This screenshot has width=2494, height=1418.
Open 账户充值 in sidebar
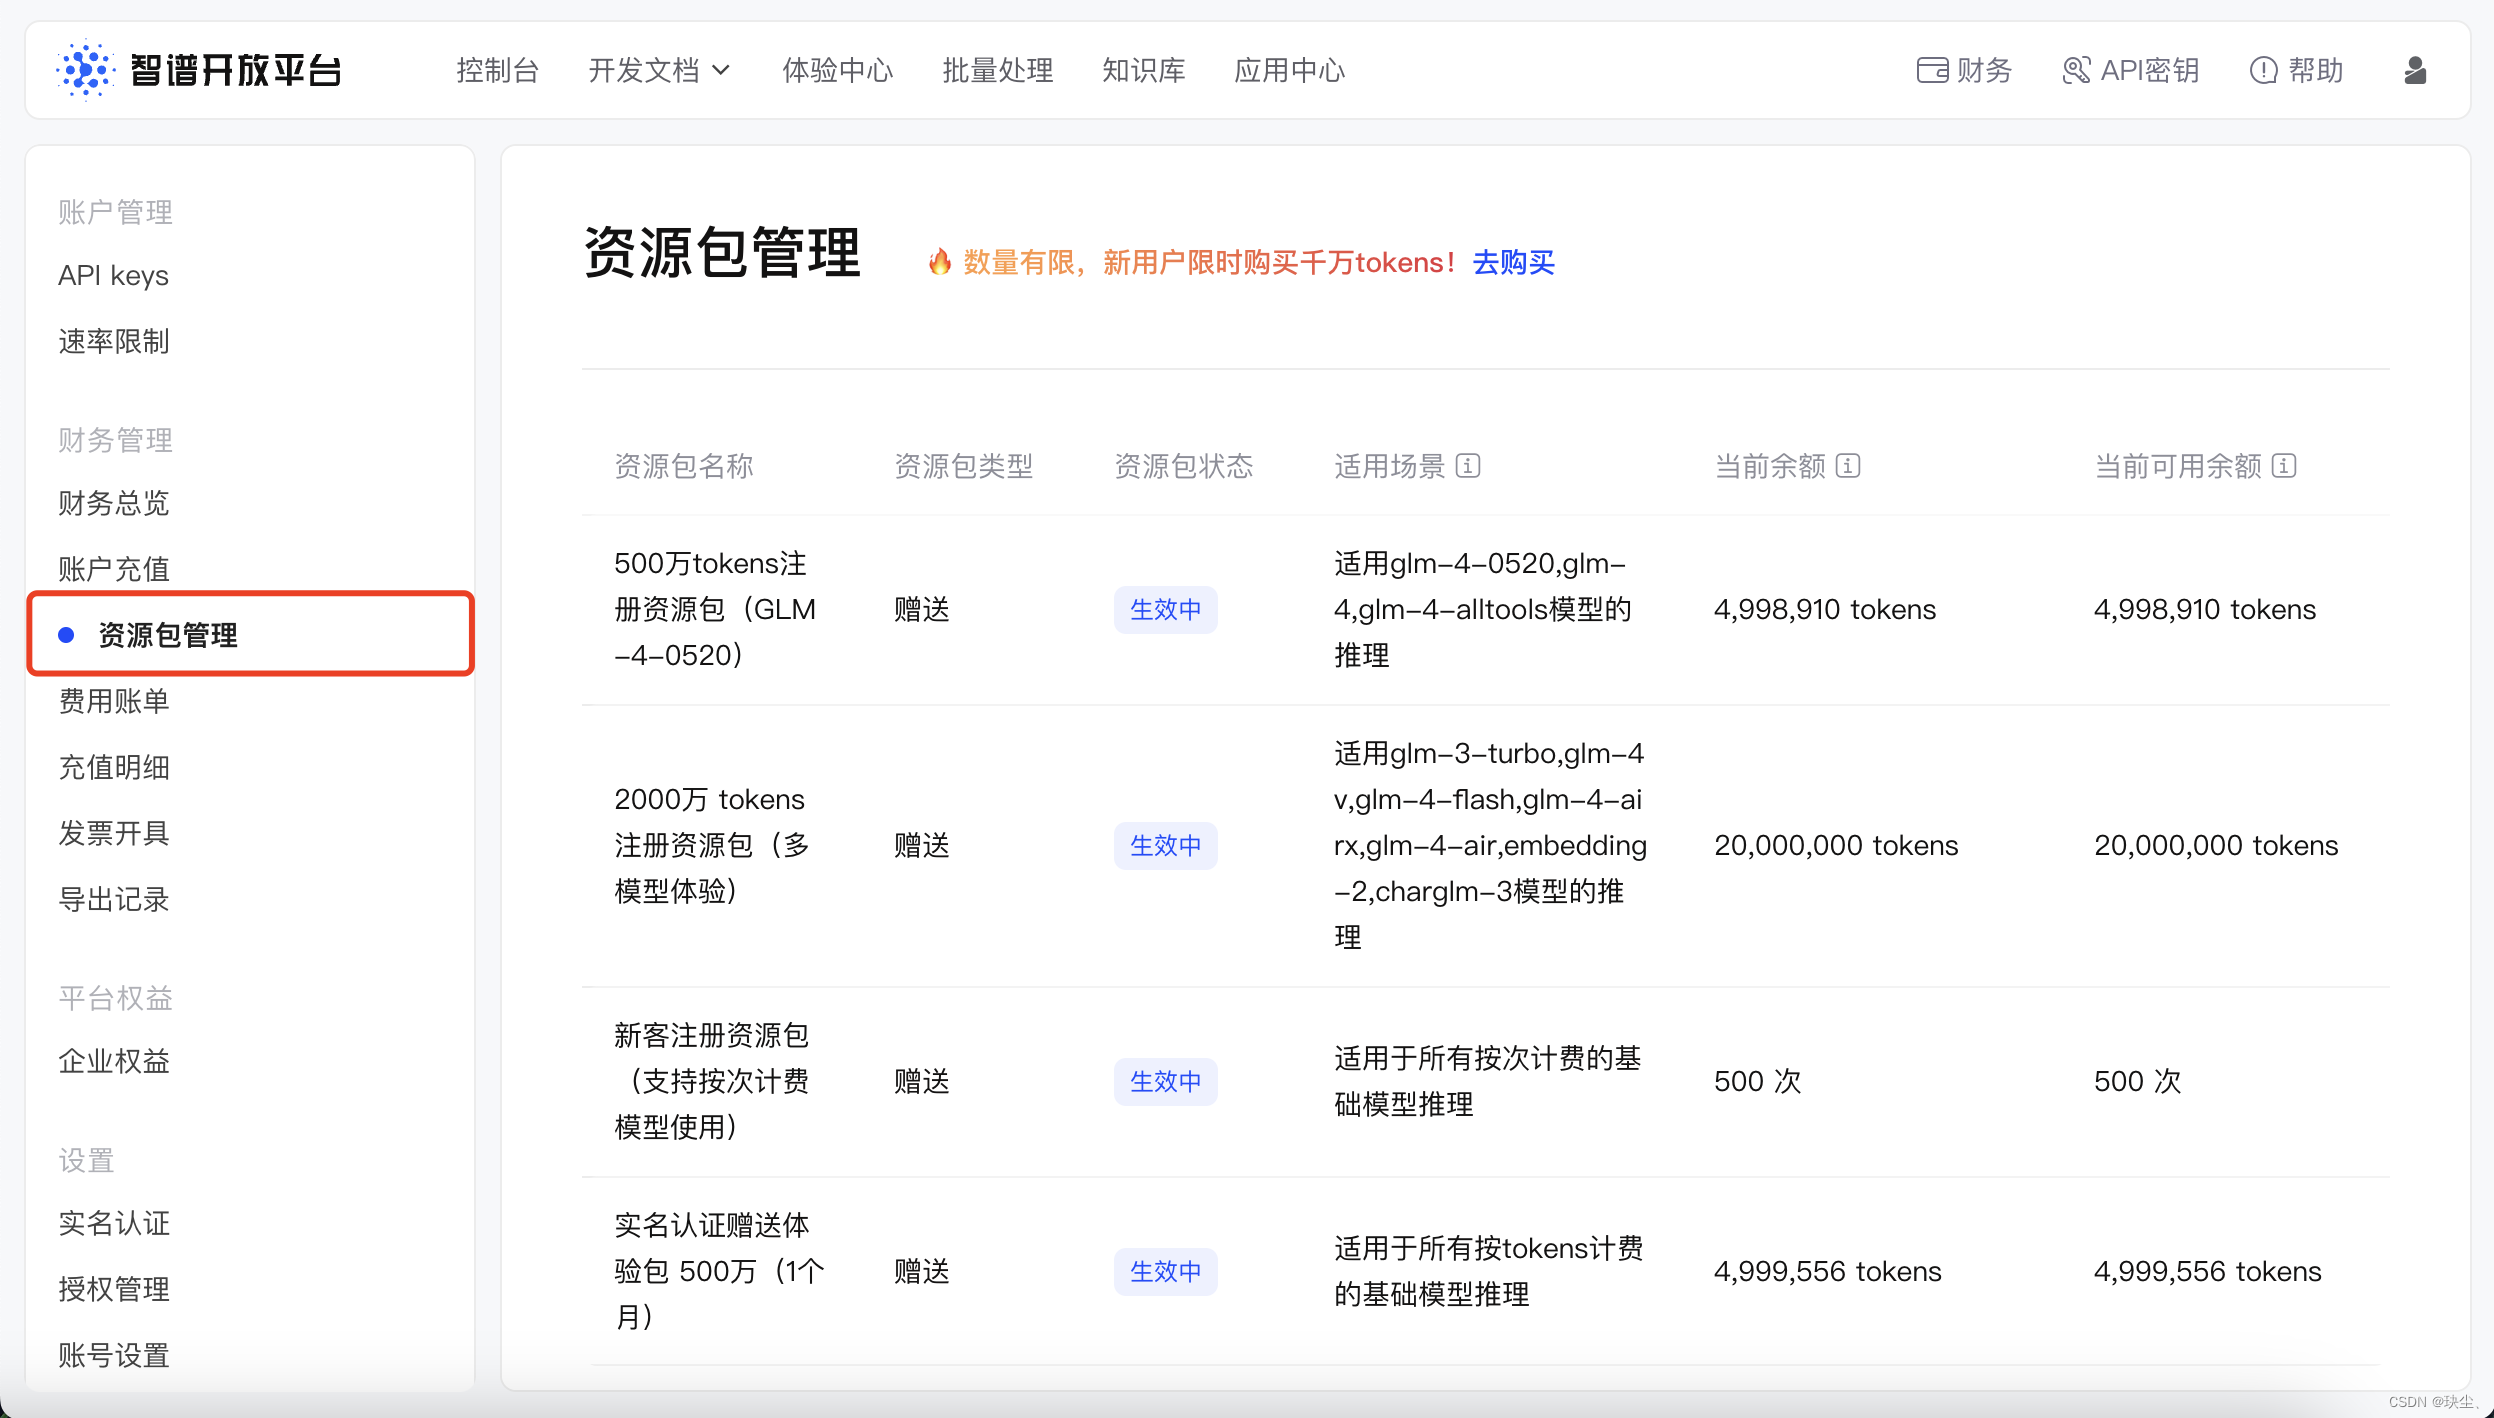tap(114, 569)
